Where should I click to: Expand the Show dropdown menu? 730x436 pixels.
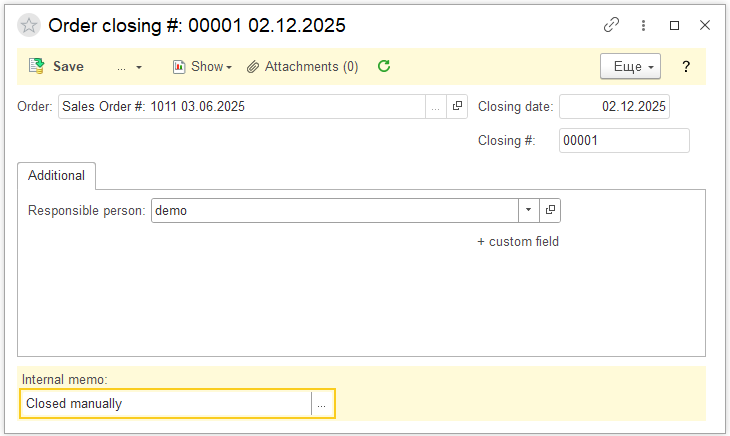click(202, 67)
